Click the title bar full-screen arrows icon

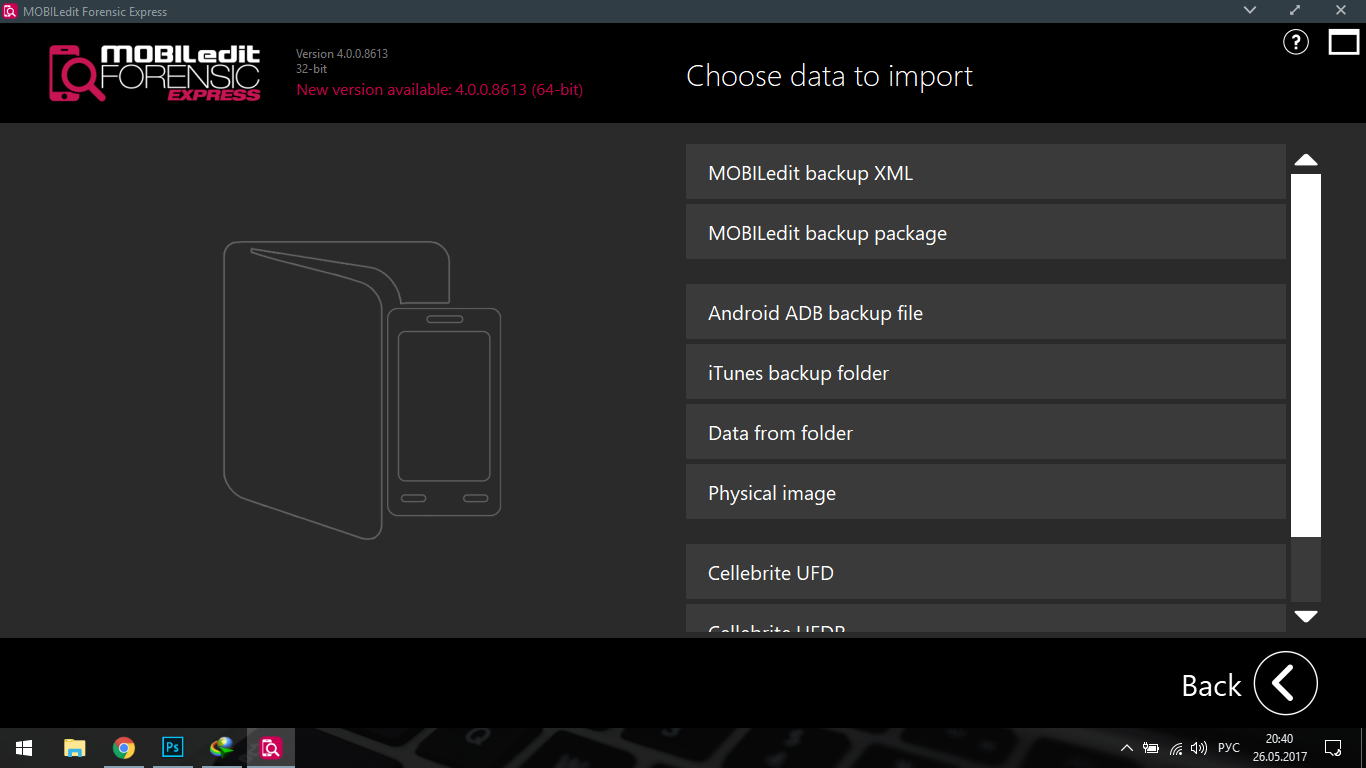pyautogui.click(x=1296, y=10)
